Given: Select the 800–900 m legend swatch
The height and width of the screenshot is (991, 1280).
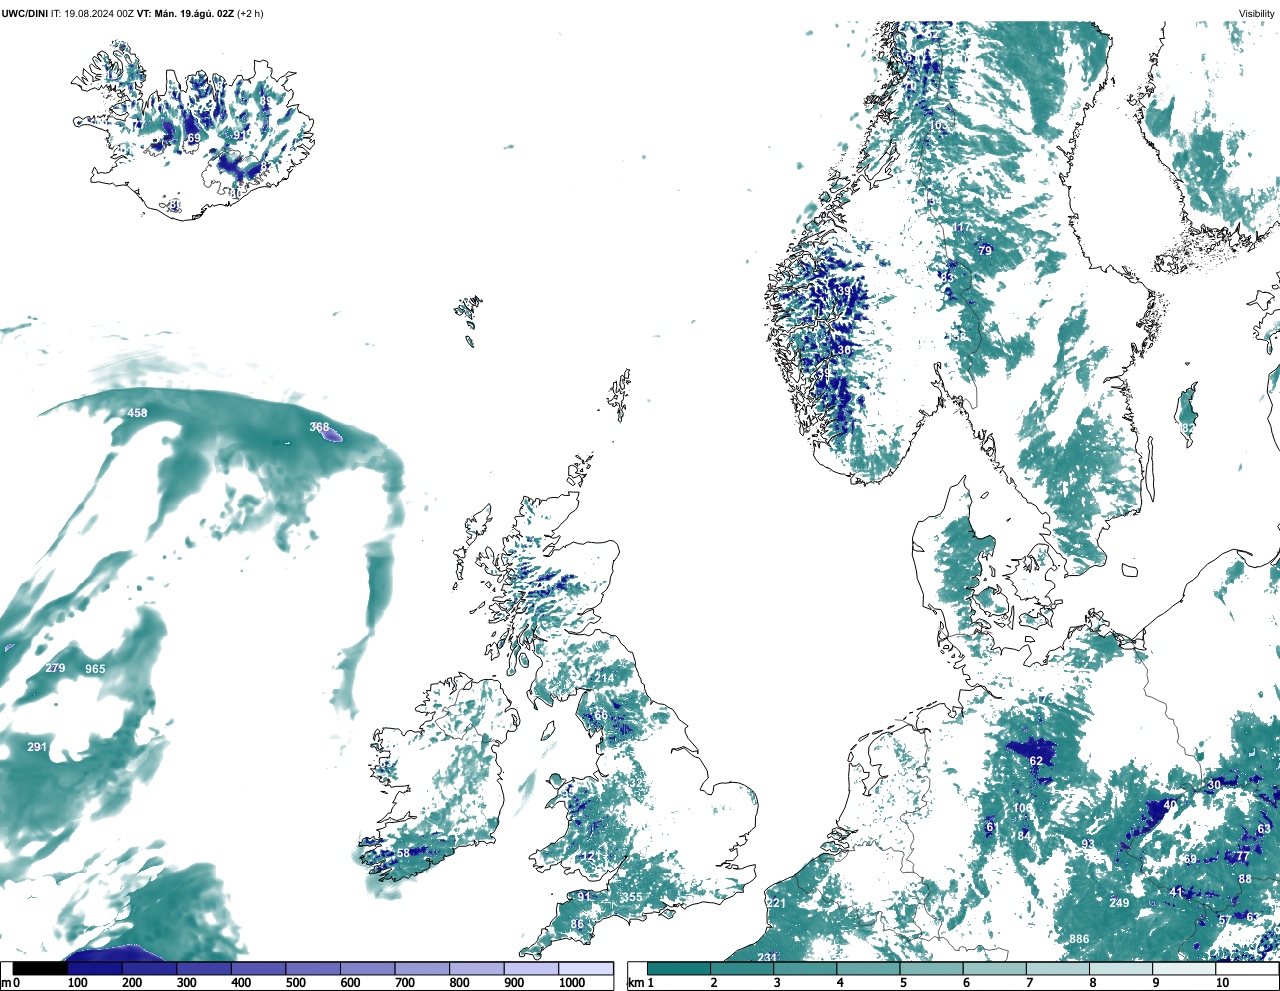Looking at the screenshot, I should 476,968.
